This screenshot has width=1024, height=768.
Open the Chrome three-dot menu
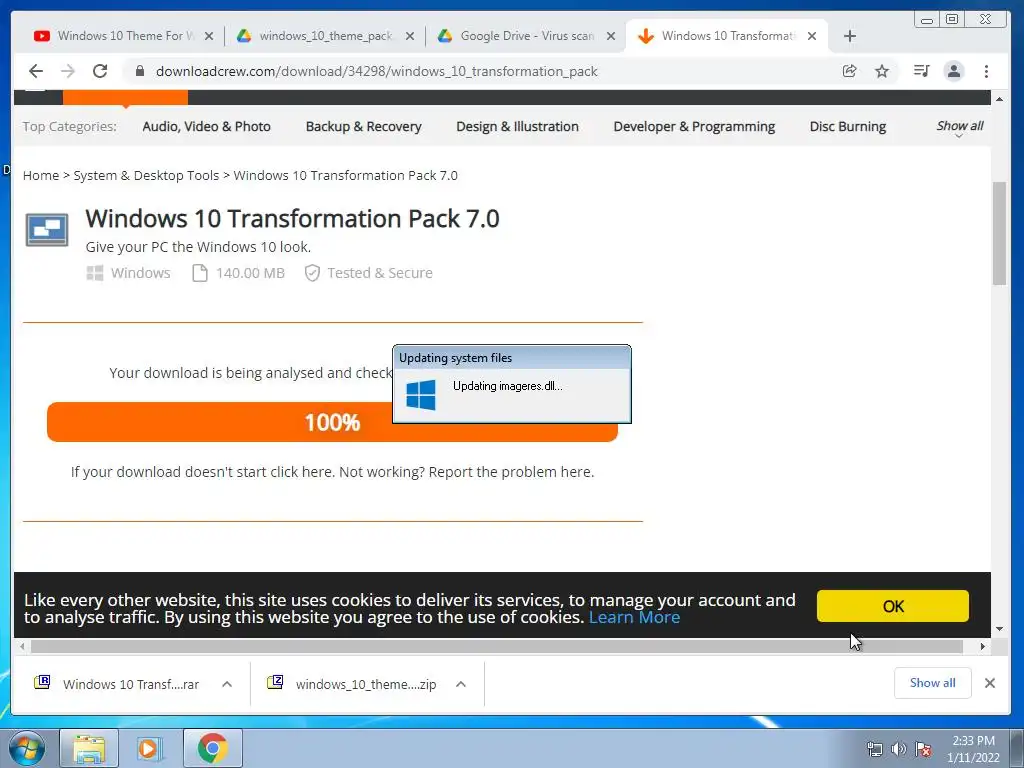(986, 71)
